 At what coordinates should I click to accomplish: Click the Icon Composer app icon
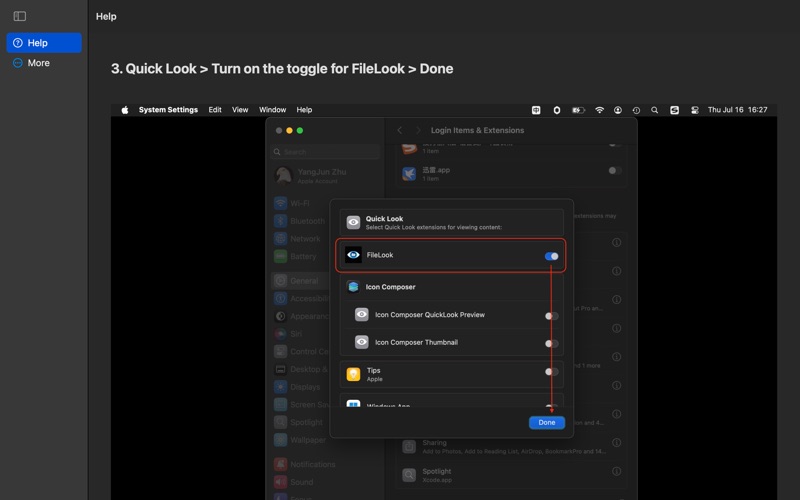coord(353,287)
